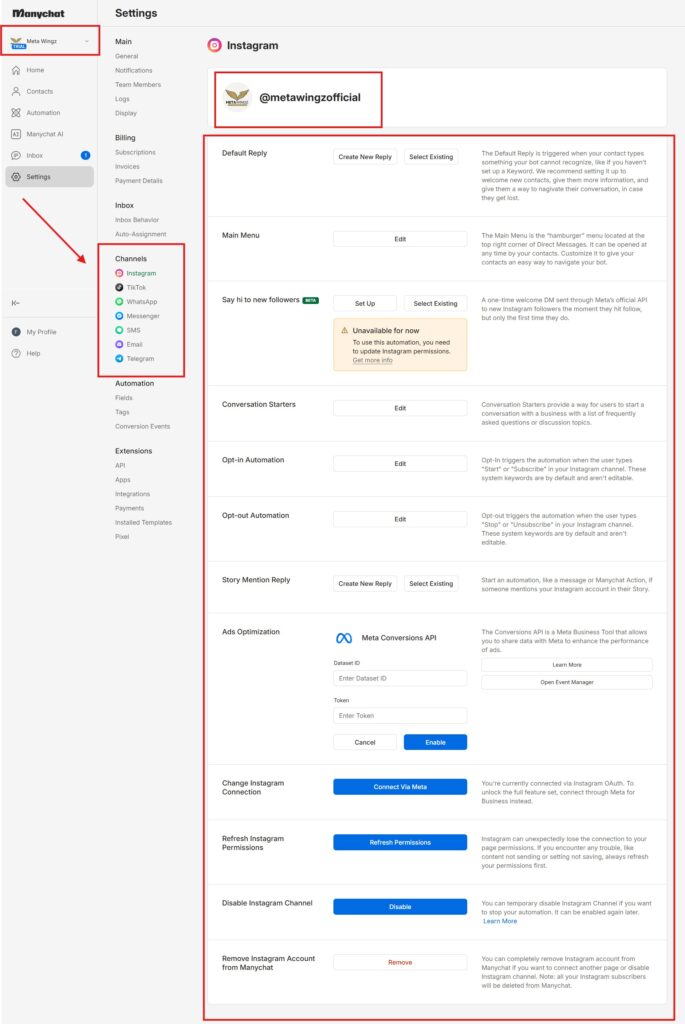Click Refresh Permissions button
The image size is (685, 1024).
(400, 842)
